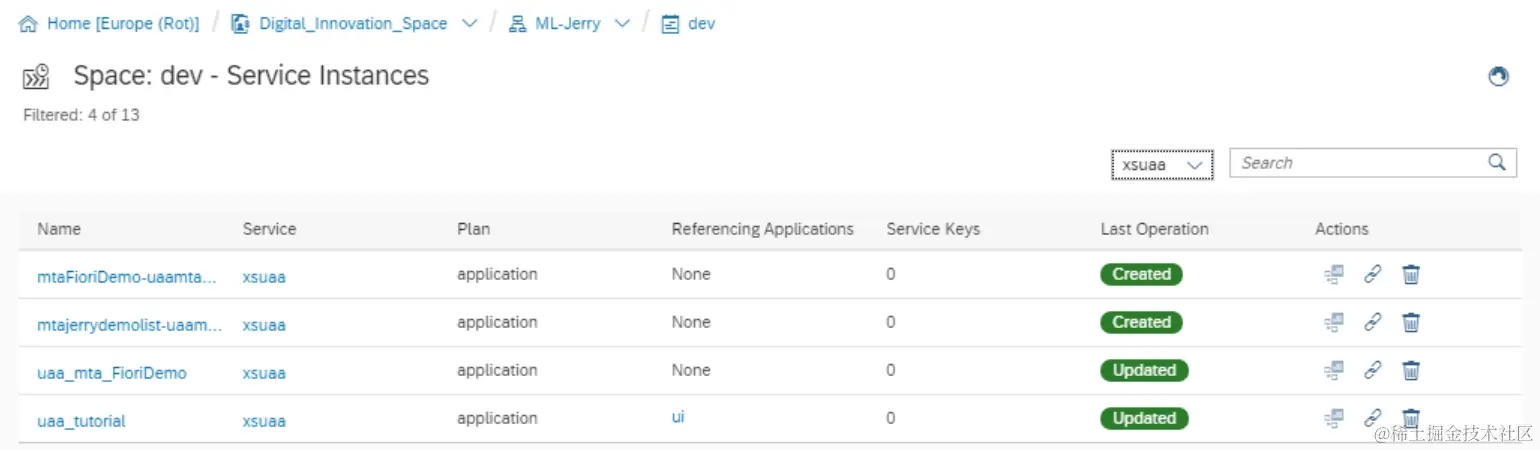This screenshot has height=450, width=1540.
Task: Open the uaa_tutorial instance link
Action: 81,421
